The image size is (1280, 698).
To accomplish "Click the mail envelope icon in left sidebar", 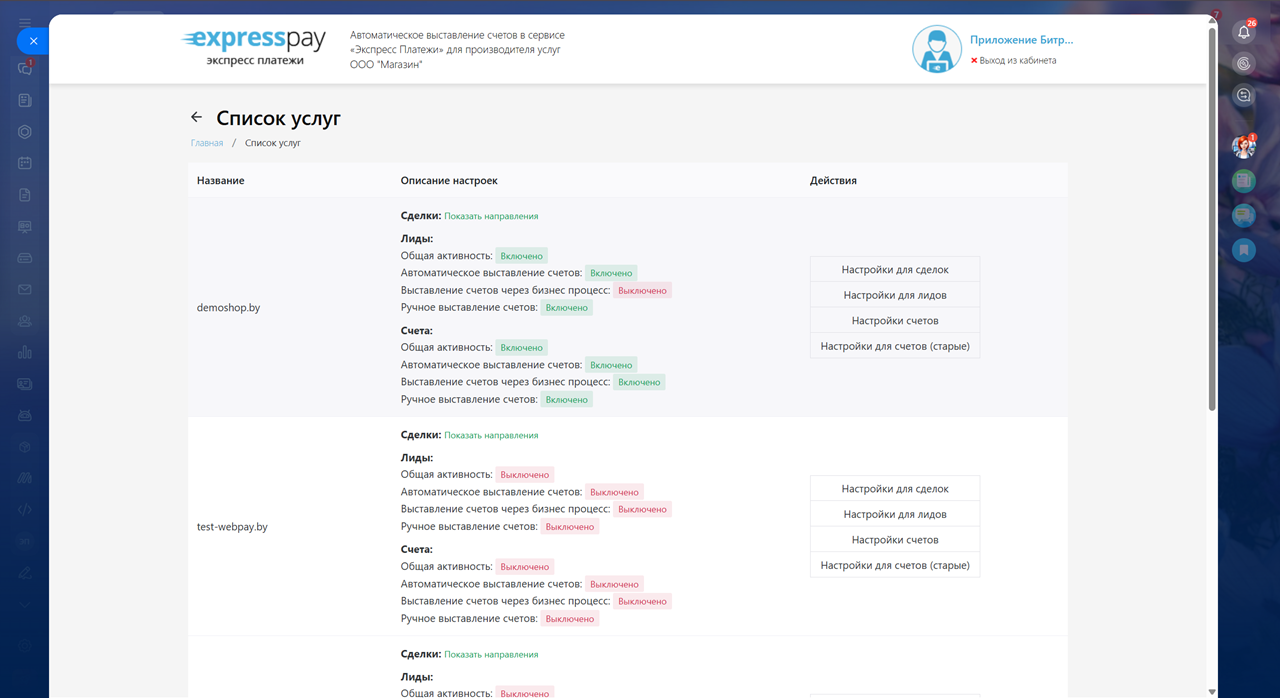I will pyautogui.click(x=25, y=289).
